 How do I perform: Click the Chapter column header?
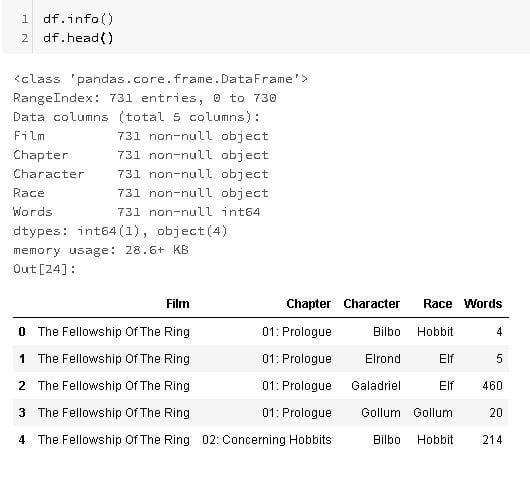308,303
